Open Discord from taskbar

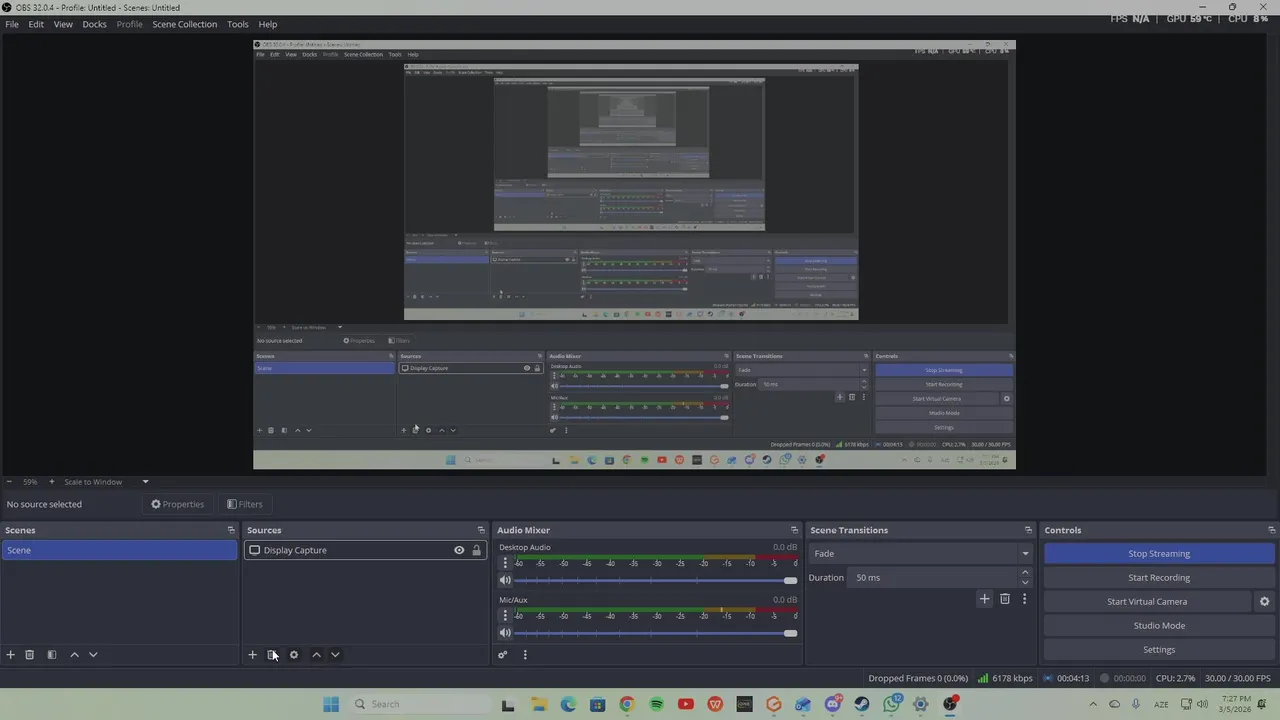point(833,704)
